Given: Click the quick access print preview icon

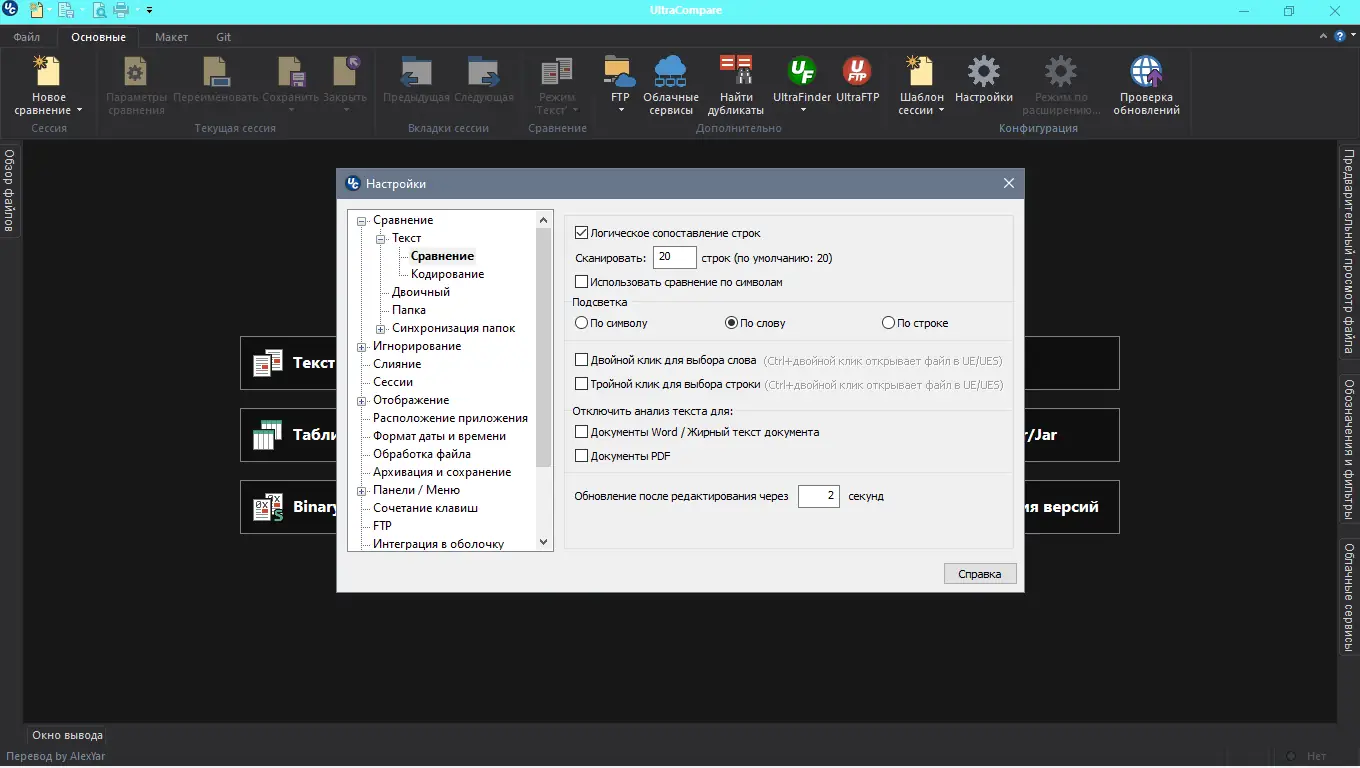Looking at the screenshot, I should pos(100,11).
